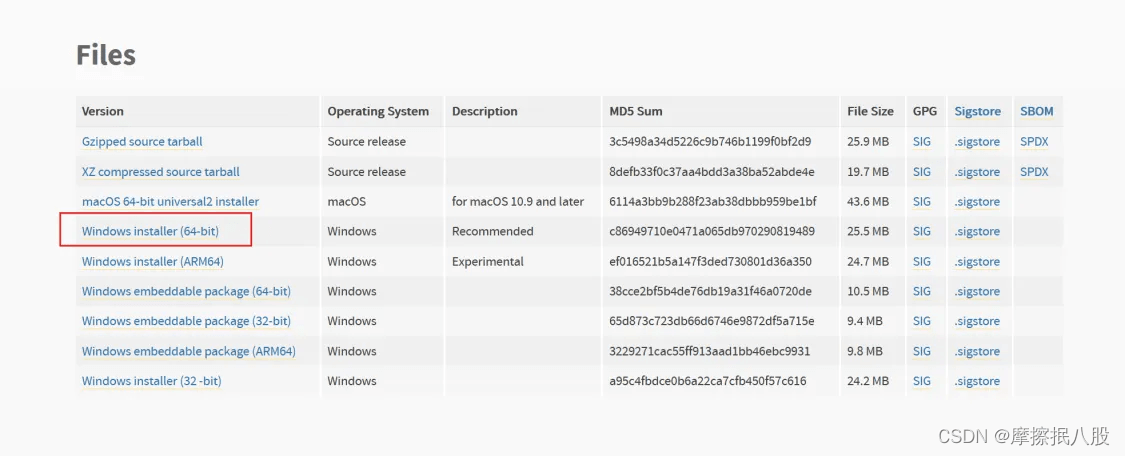The image size is (1125, 456).
Task: Click .sigstore for Windows installer (ARM64) row
Action: pos(977,262)
